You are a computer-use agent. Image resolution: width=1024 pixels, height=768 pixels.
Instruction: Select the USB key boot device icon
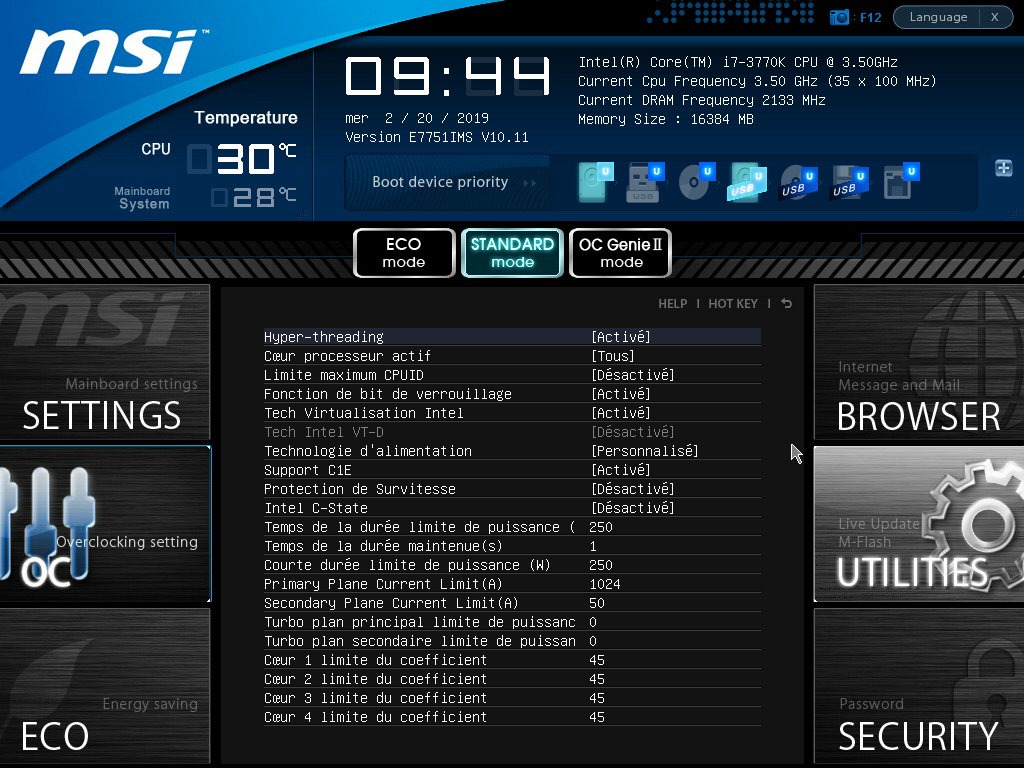[645, 182]
